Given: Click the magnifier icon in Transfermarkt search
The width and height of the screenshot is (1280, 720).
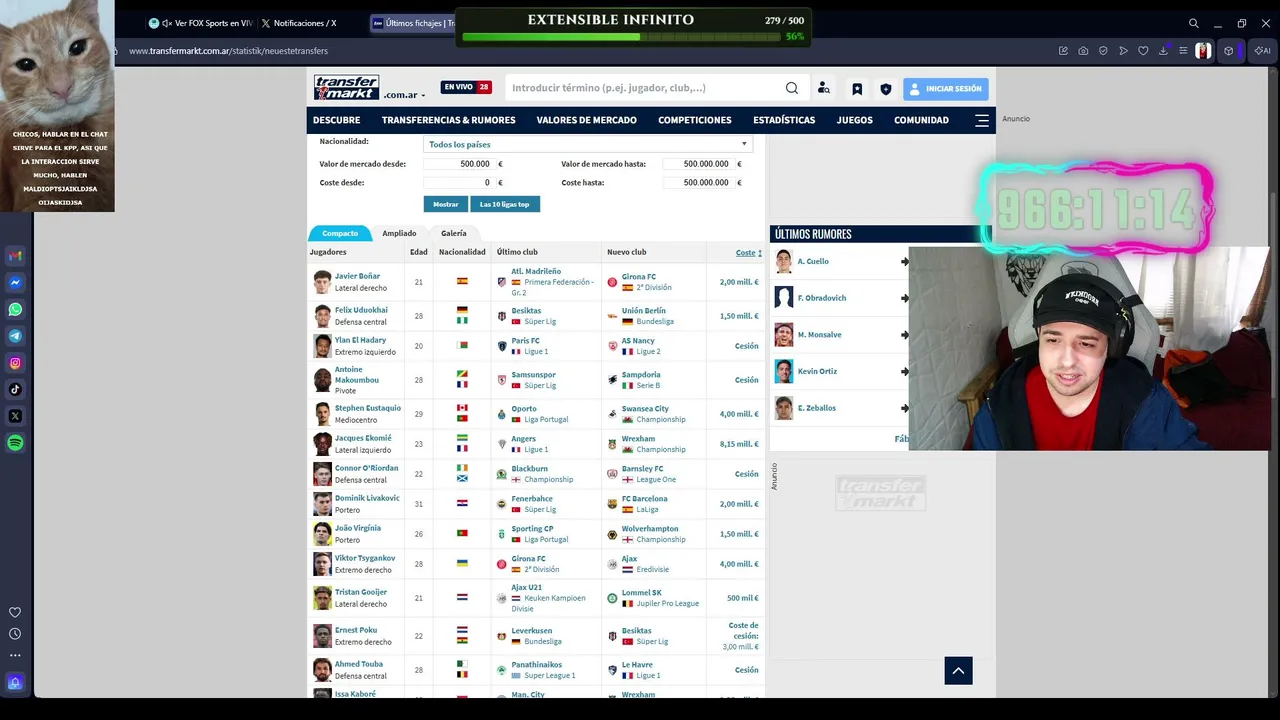Looking at the screenshot, I should [792, 88].
